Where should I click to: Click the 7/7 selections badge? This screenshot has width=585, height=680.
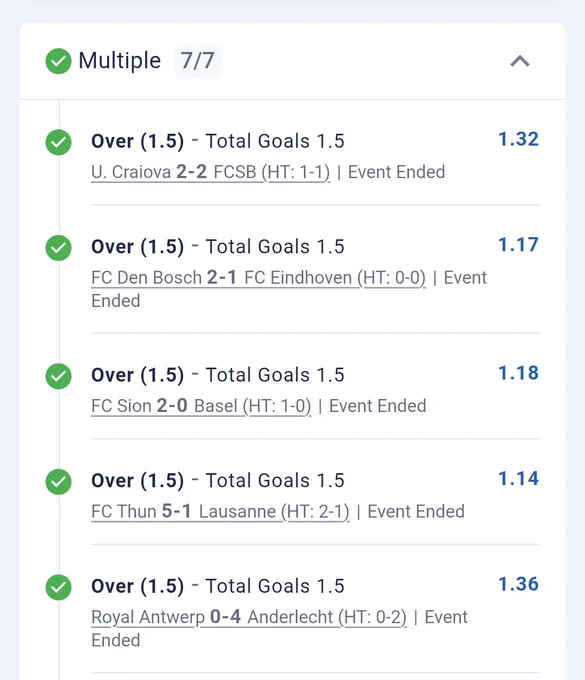tap(197, 61)
